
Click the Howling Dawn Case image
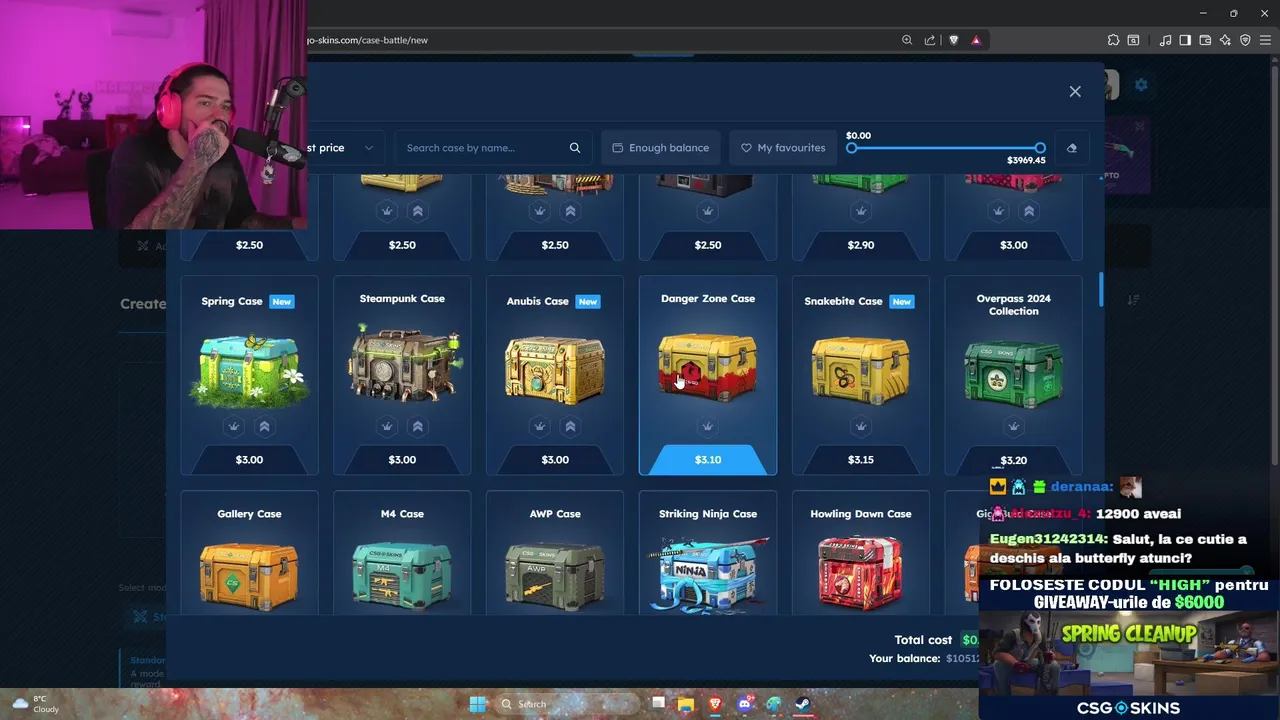(x=861, y=573)
